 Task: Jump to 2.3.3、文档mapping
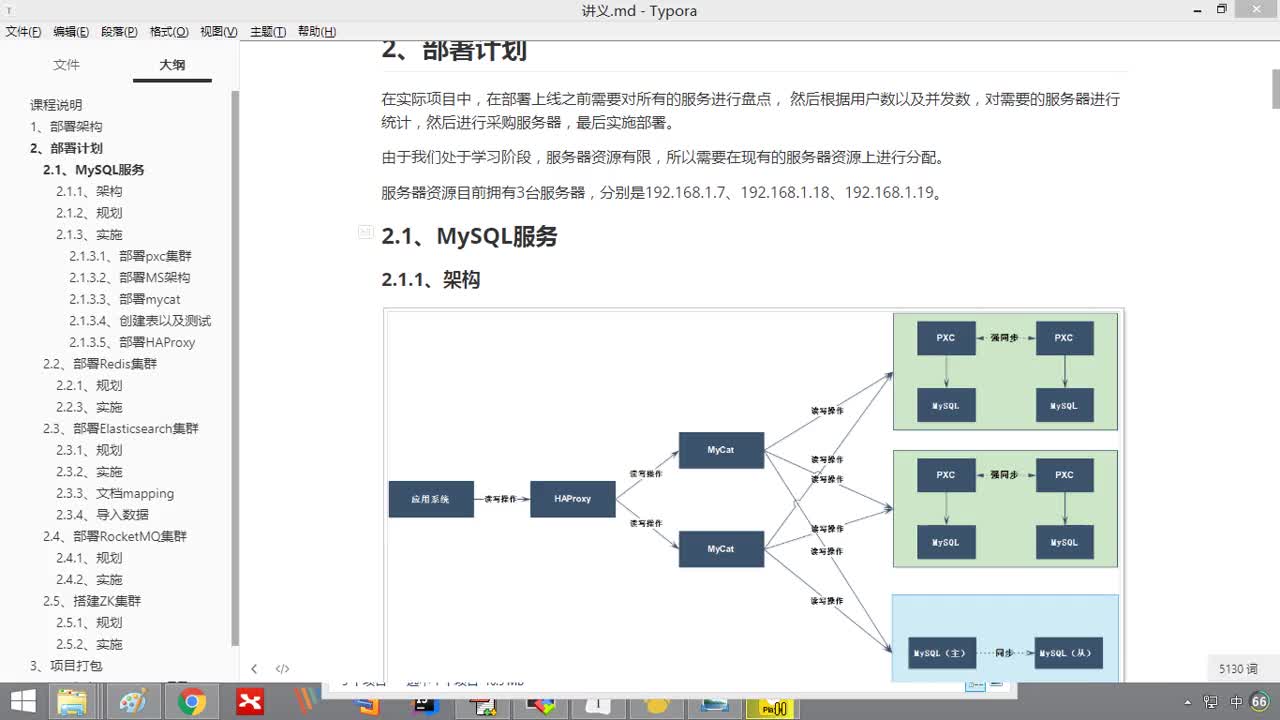click(115, 493)
